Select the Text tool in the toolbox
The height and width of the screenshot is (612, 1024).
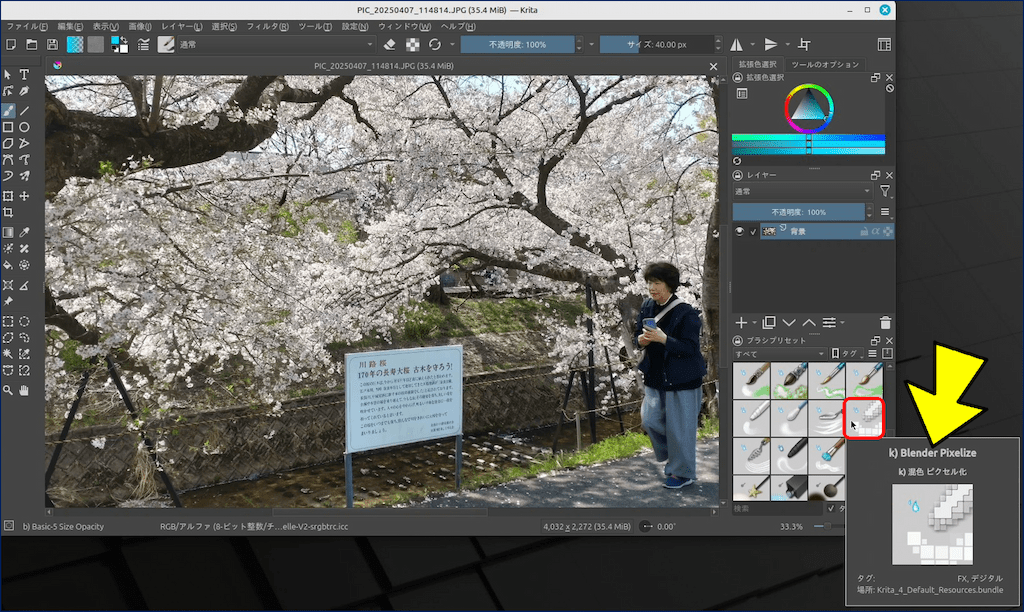click(24, 75)
